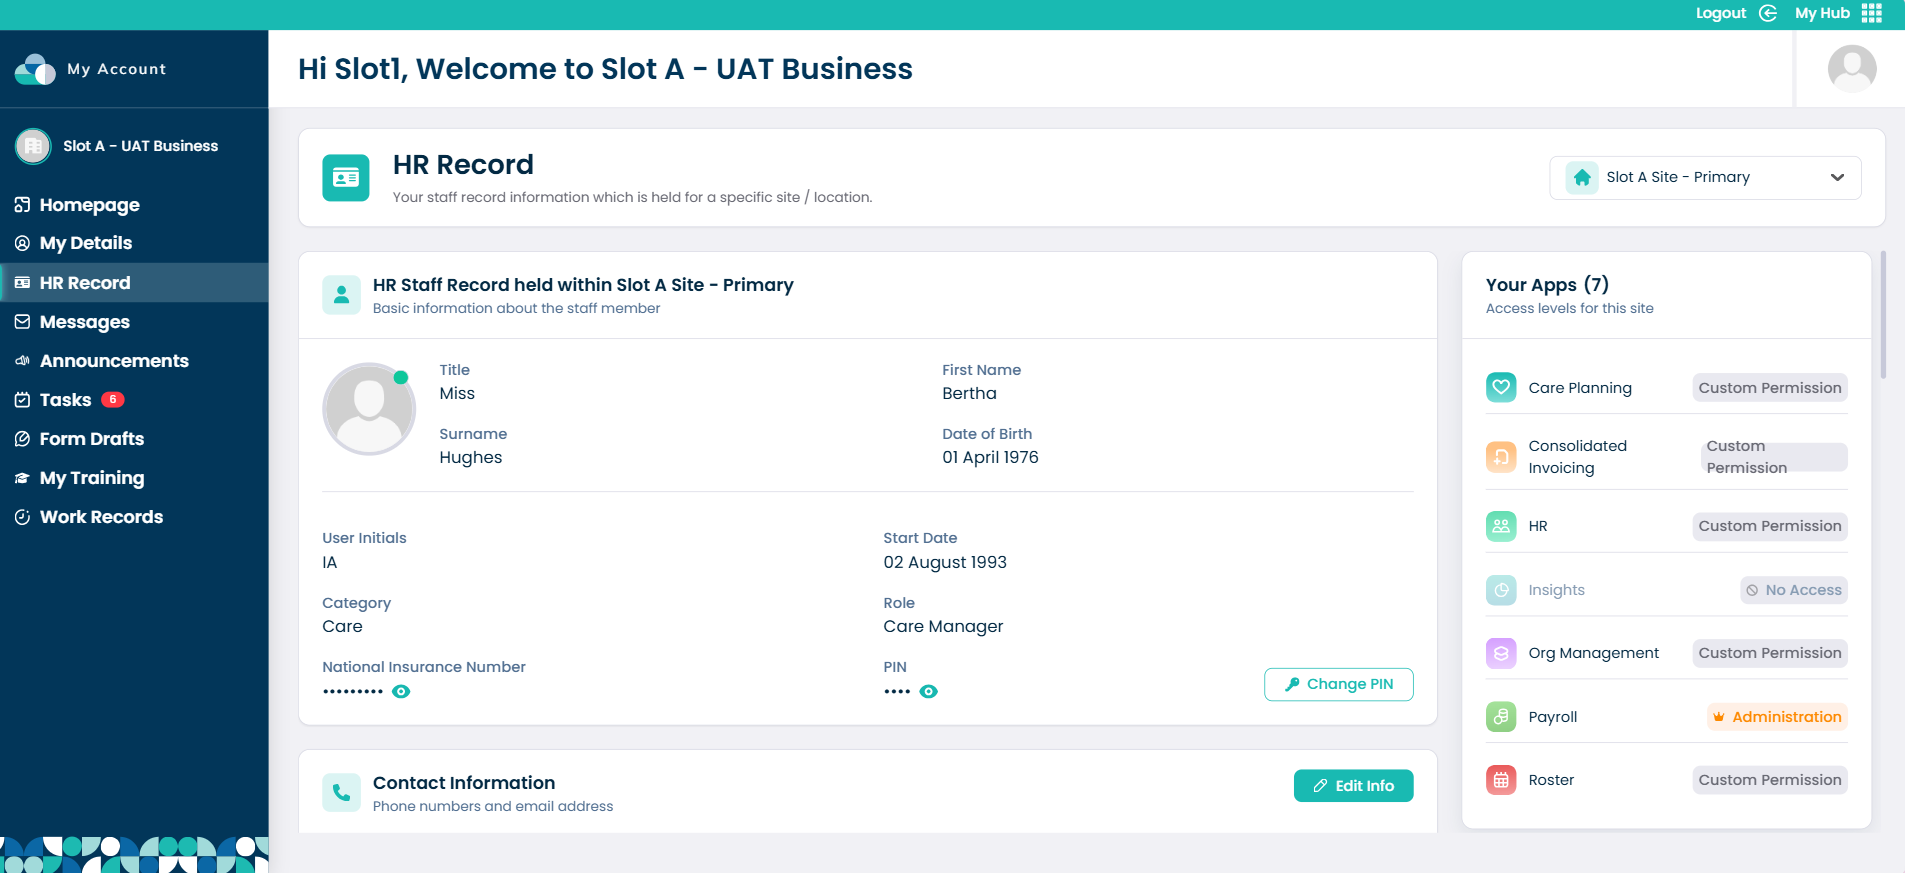The height and width of the screenshot is (873, 1905).
Task: Go to My Training page
Action: [92, 478]
